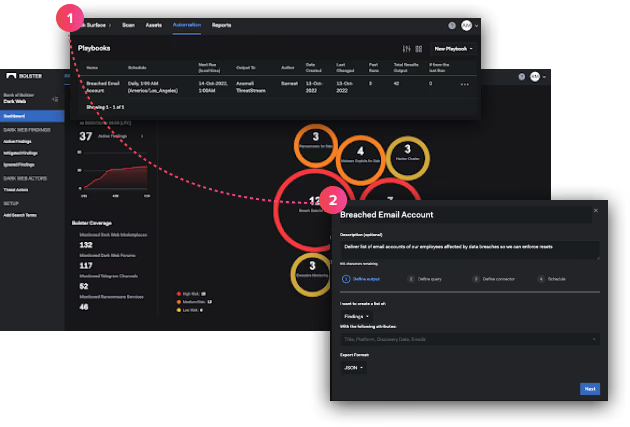The width and height of the screenshot is (630, 427).
Task: Close the Breached Email Account dialog
Action: [x=596, y=210]
